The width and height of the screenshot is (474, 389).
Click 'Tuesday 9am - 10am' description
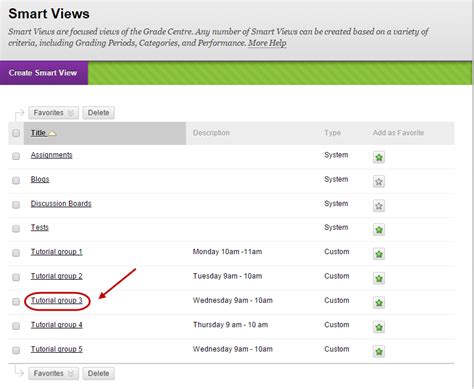(227, 276)
